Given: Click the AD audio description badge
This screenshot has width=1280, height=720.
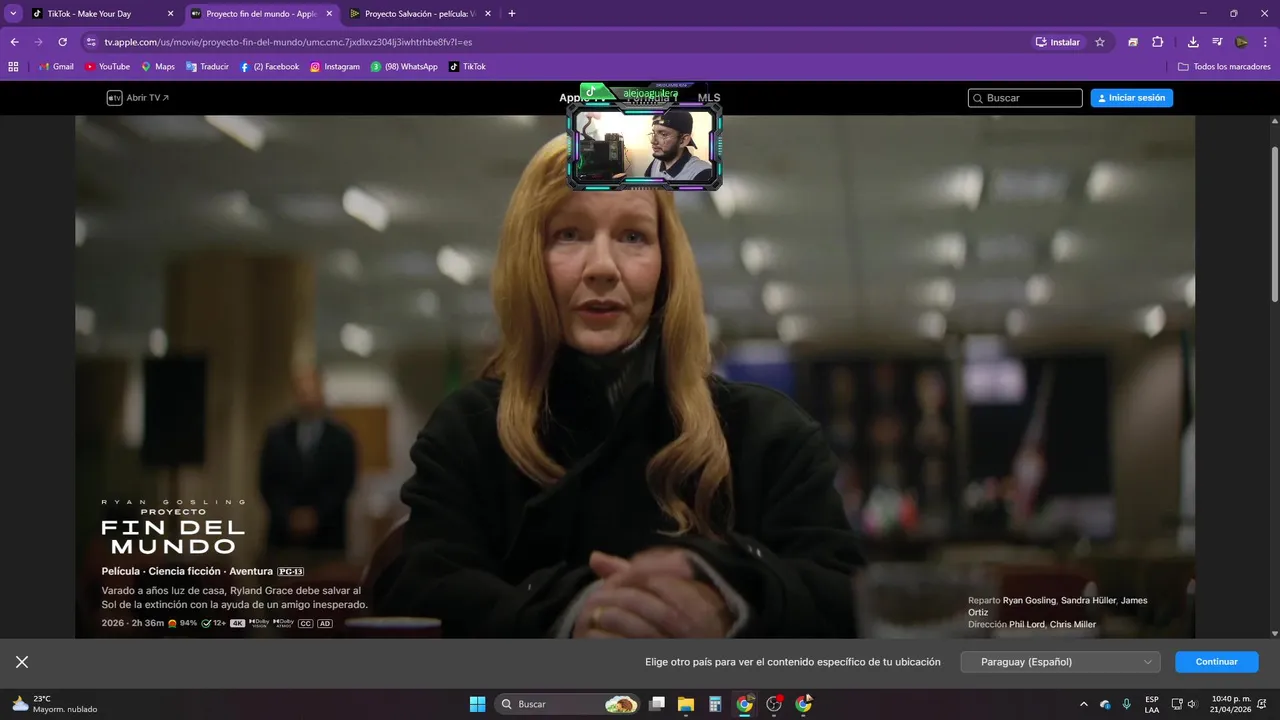Looking at the screenshot, I should click(x=325, y=623).
